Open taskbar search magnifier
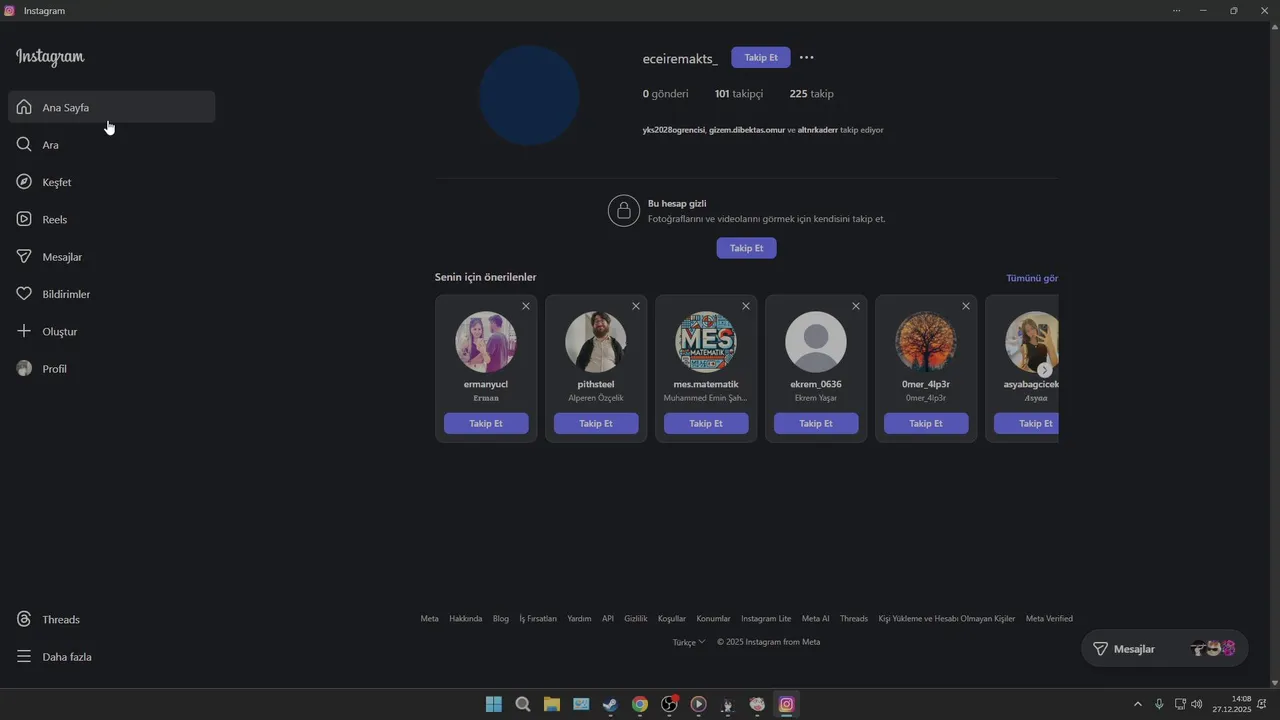 point(523,704)
